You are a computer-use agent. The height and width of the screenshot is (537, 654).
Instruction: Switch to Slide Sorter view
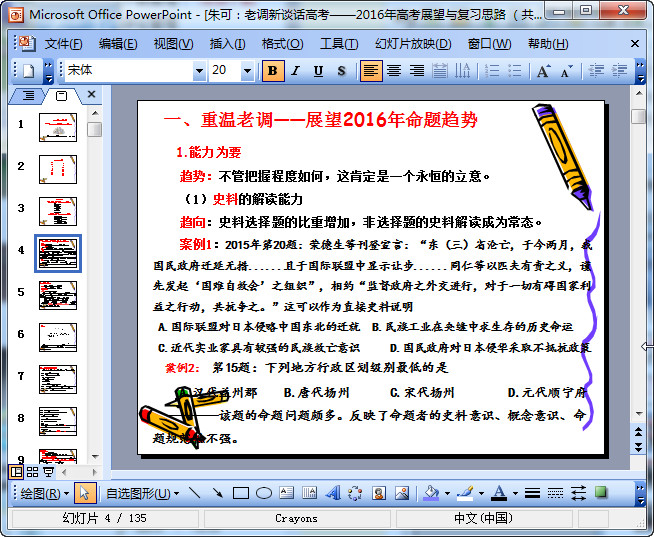coord(33,472)
